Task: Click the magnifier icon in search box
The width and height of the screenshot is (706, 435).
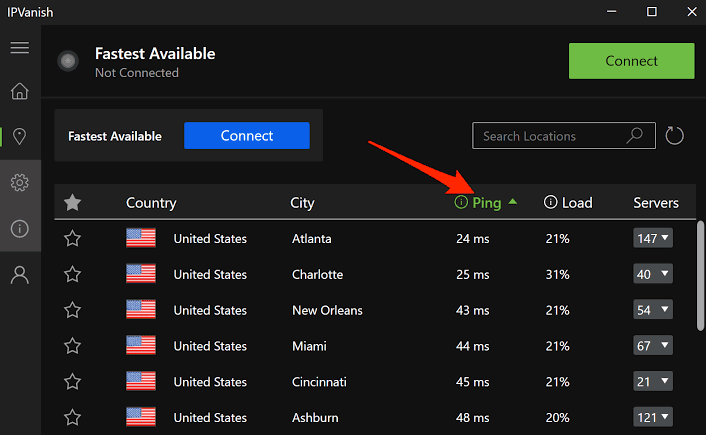Action: (635, 135)
